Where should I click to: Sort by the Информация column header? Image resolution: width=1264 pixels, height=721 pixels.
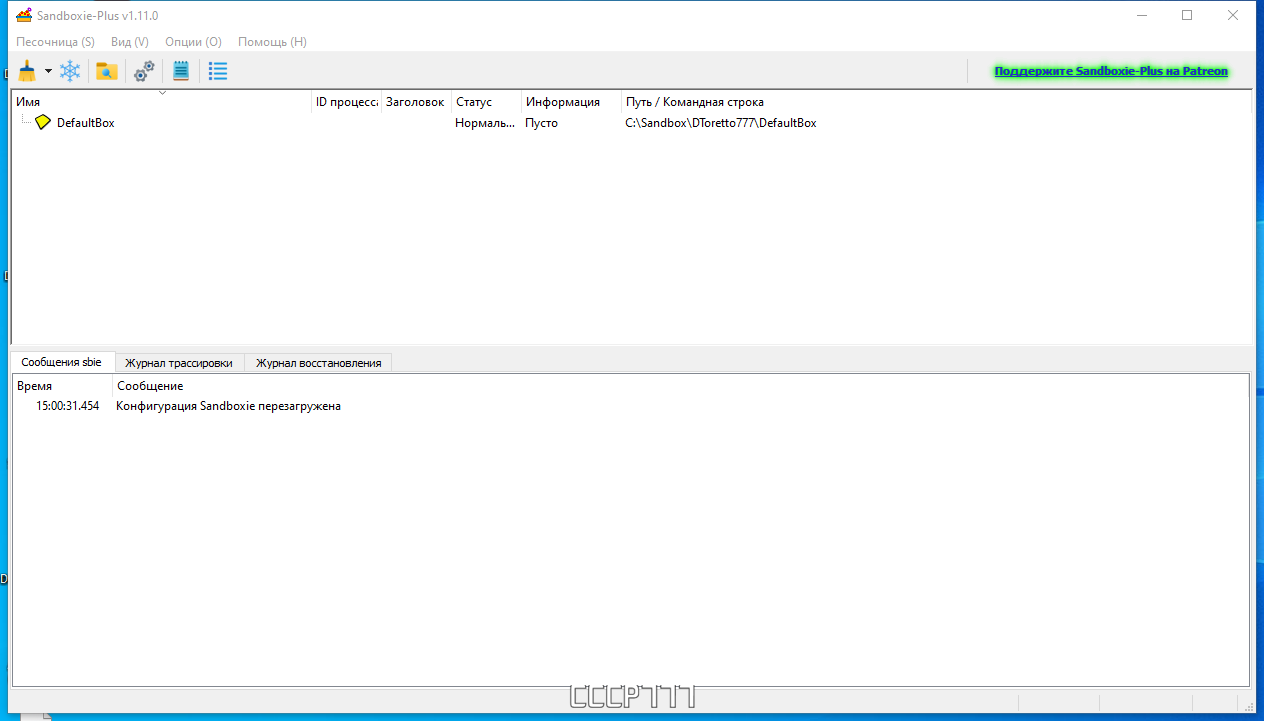[571, 102]
